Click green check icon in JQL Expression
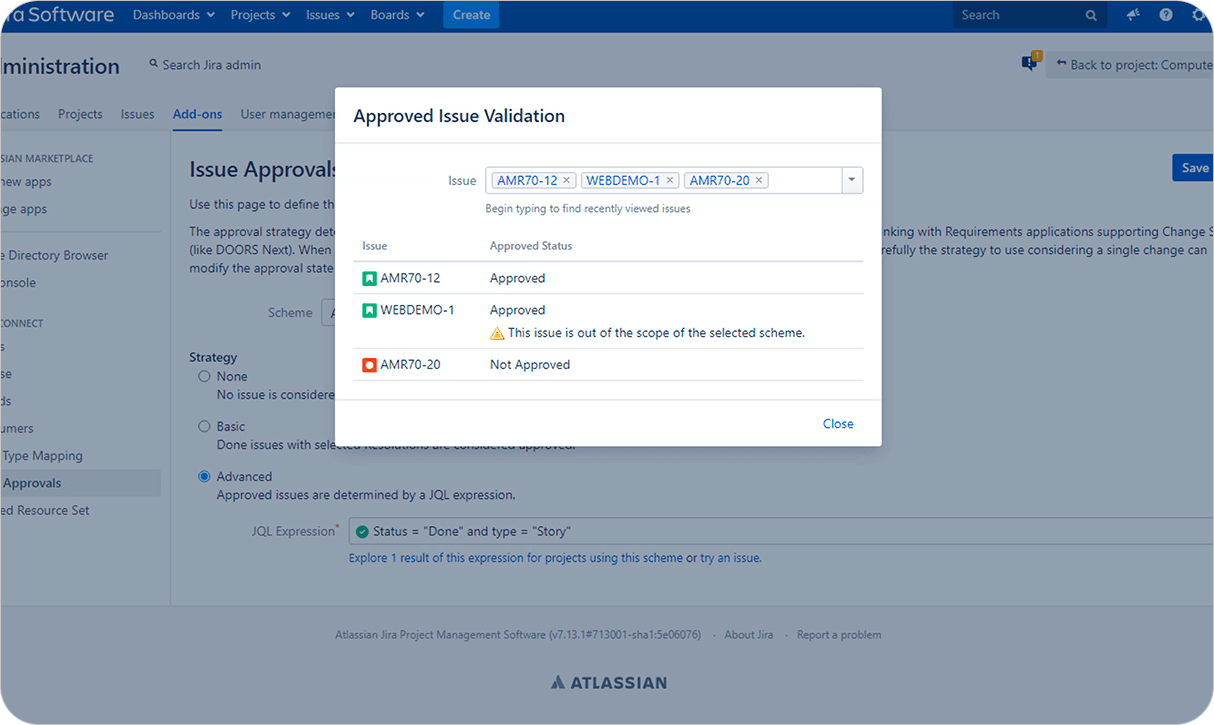This screenshot has height=725, width=1214. pyautogui.click(x=362, y=532)
